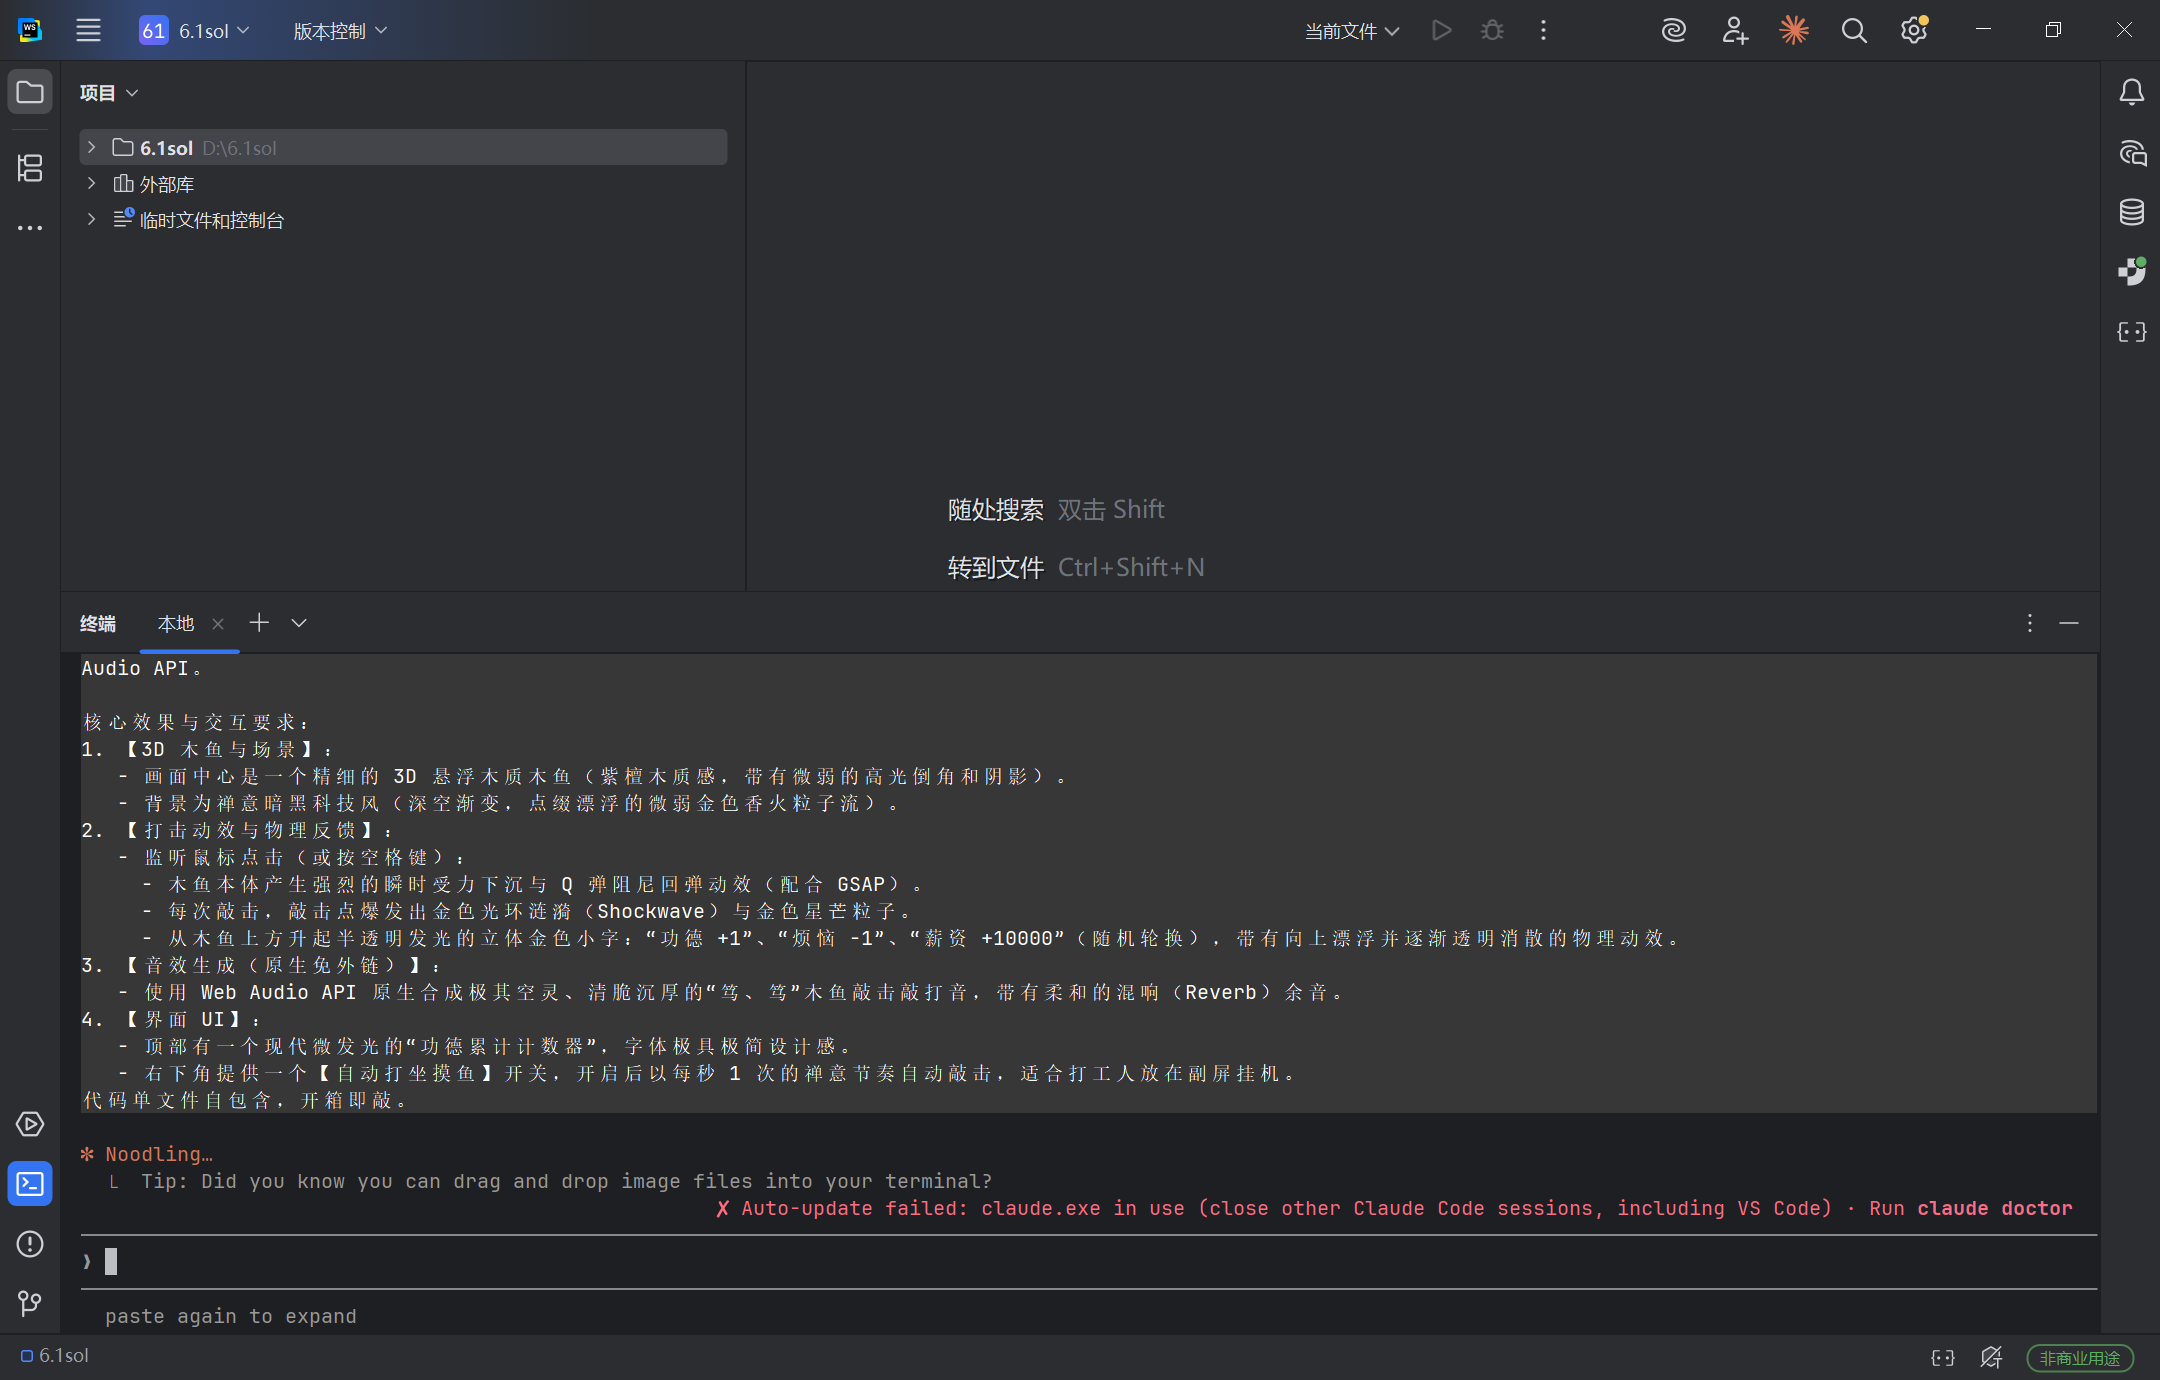Open terminal panel options vertical dots
2160x1380 pixels.
tap(2029, 623)
